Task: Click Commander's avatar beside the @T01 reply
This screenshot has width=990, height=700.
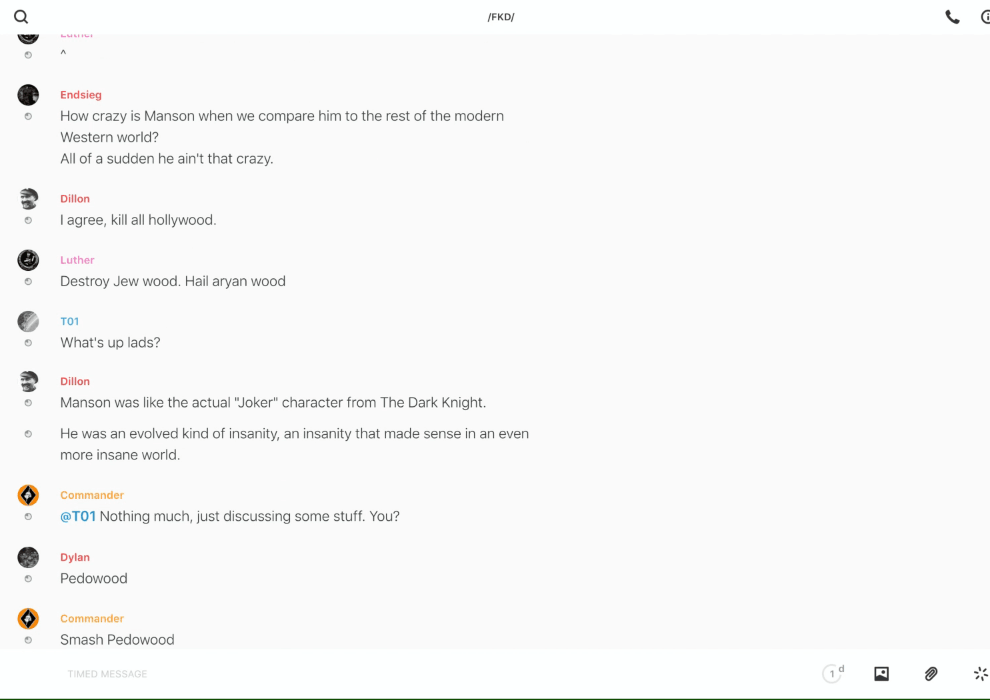Action: point(28,495)
